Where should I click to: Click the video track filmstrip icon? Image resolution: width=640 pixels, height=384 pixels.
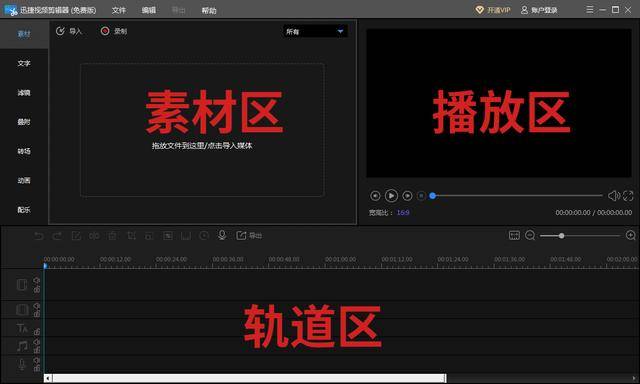coord(22,284)
